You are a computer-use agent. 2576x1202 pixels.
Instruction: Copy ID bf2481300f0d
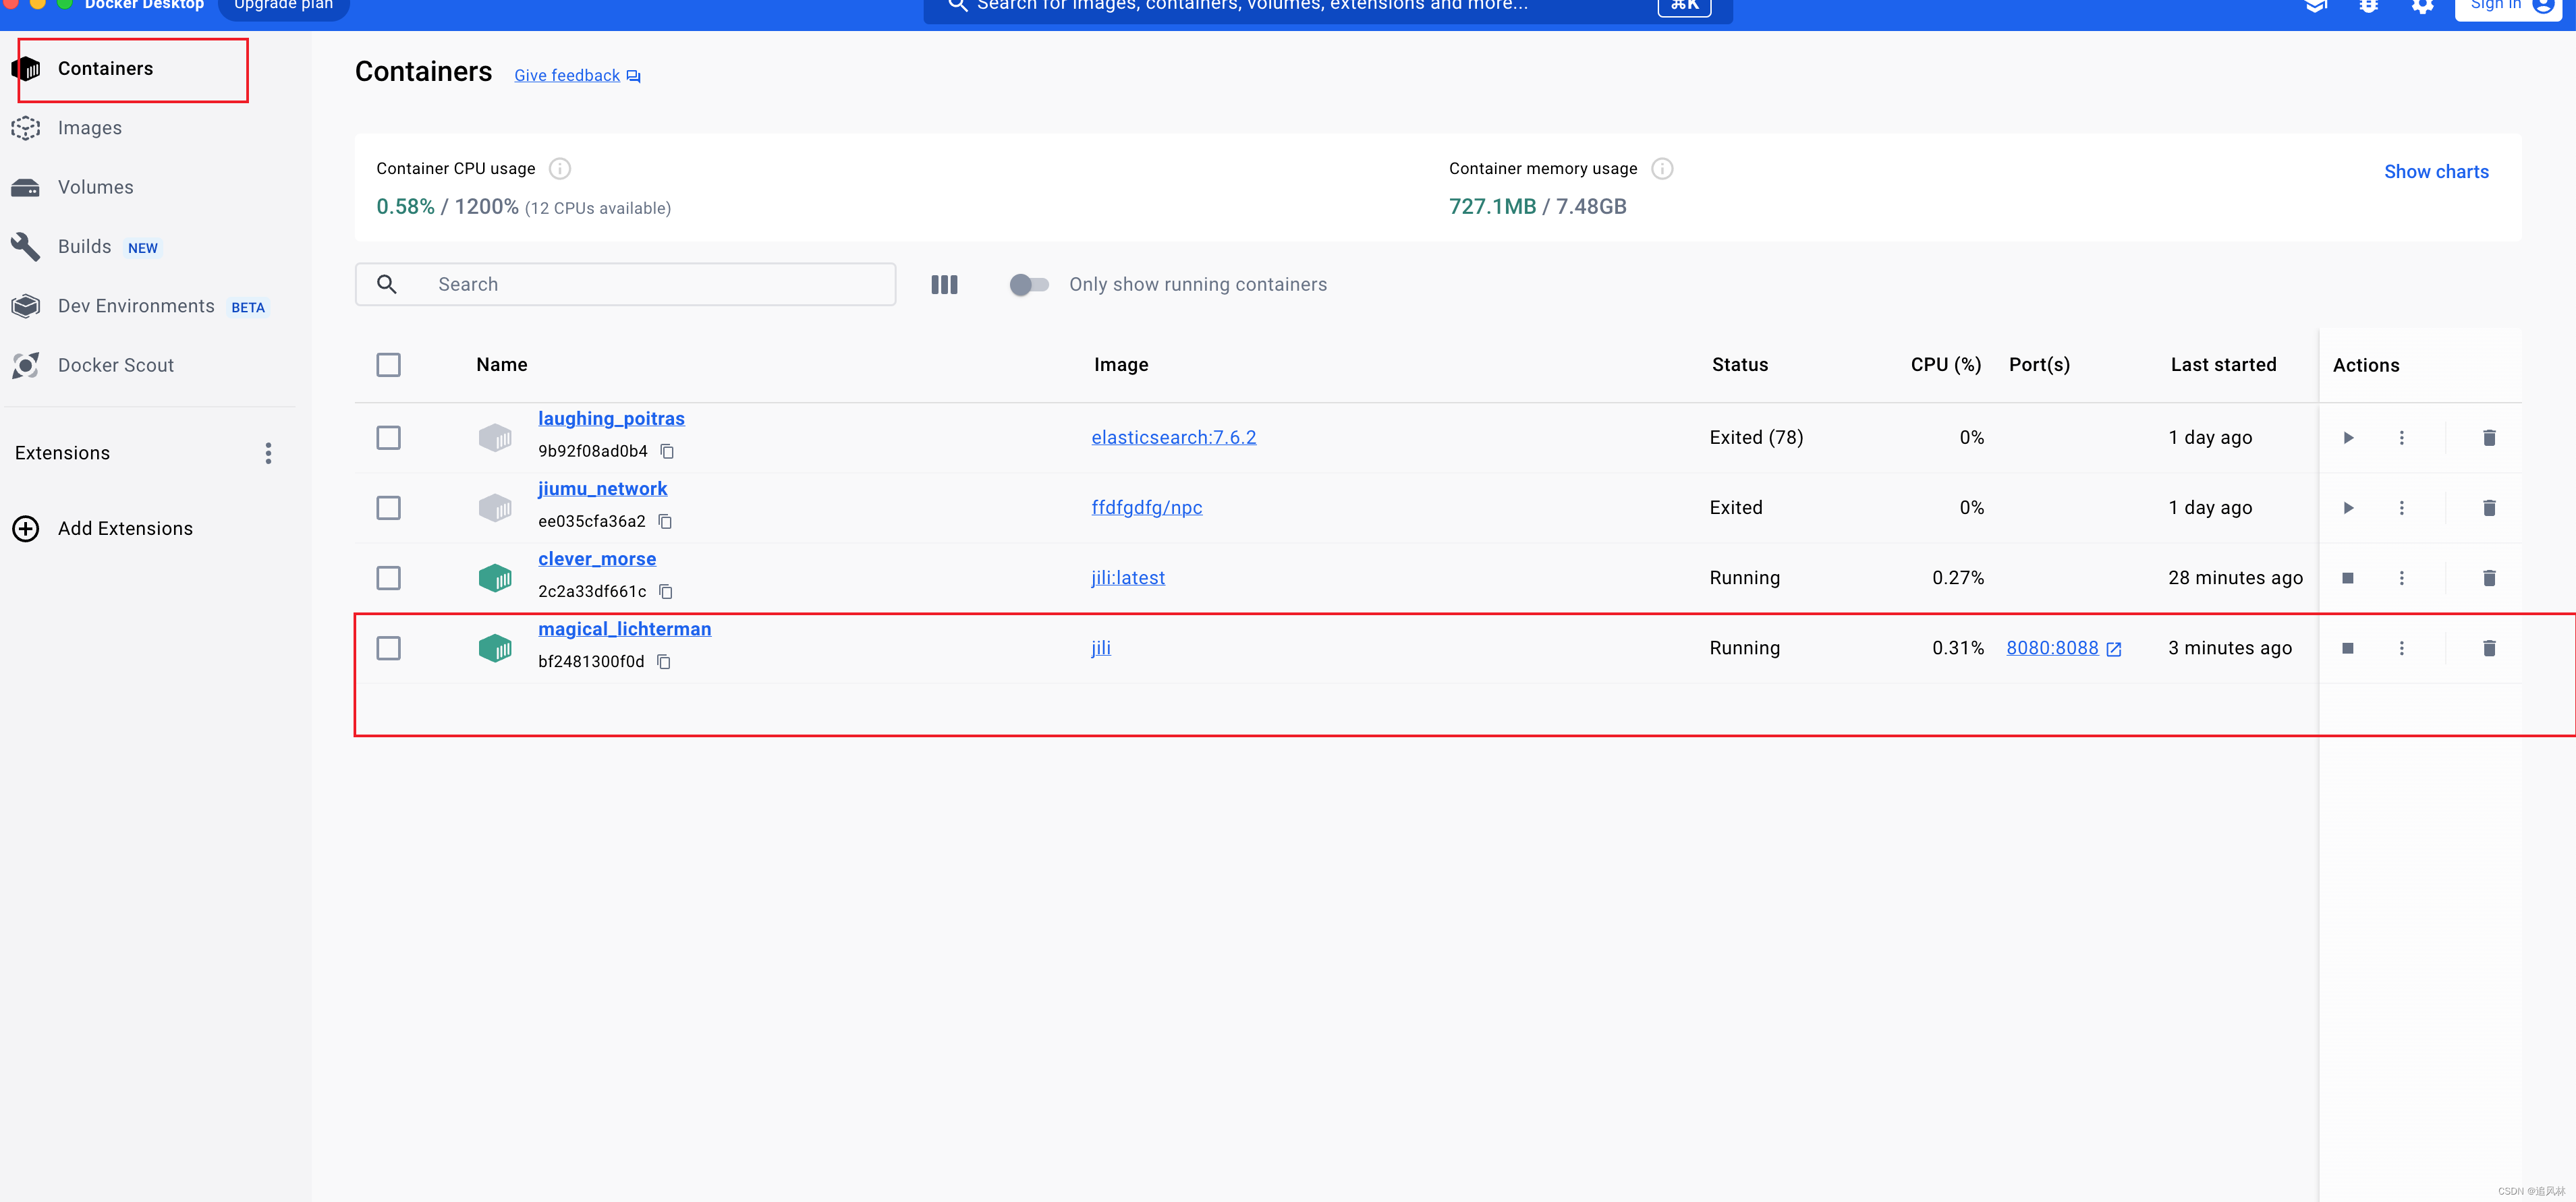click(x=663, y=662)
